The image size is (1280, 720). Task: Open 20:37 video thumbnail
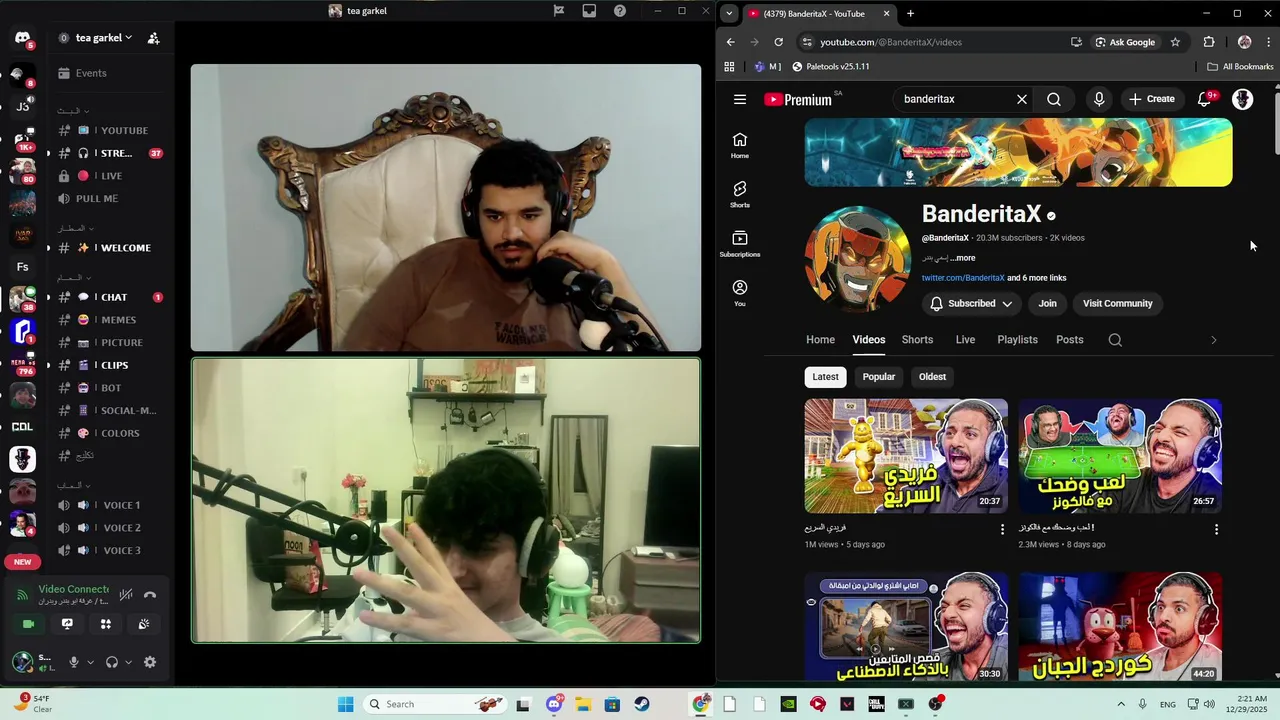906,456
